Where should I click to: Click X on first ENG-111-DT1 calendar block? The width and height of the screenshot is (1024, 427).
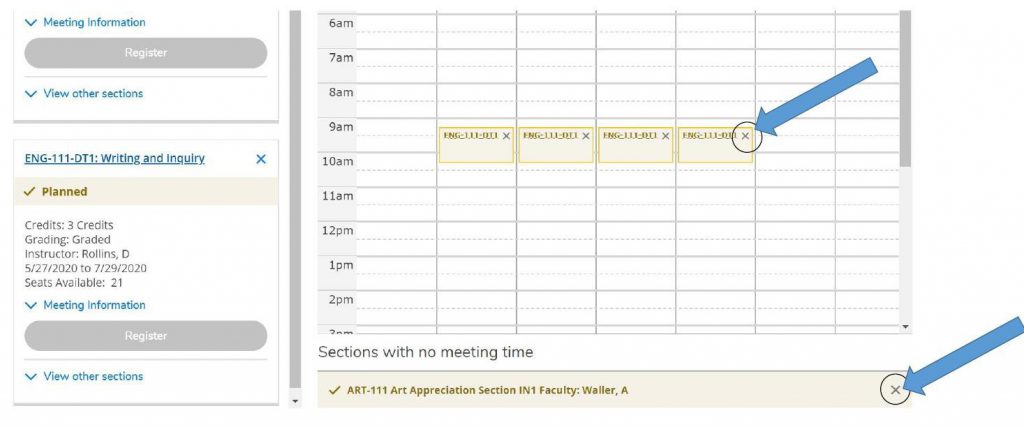pyautogui.click(x=506, y=136)
